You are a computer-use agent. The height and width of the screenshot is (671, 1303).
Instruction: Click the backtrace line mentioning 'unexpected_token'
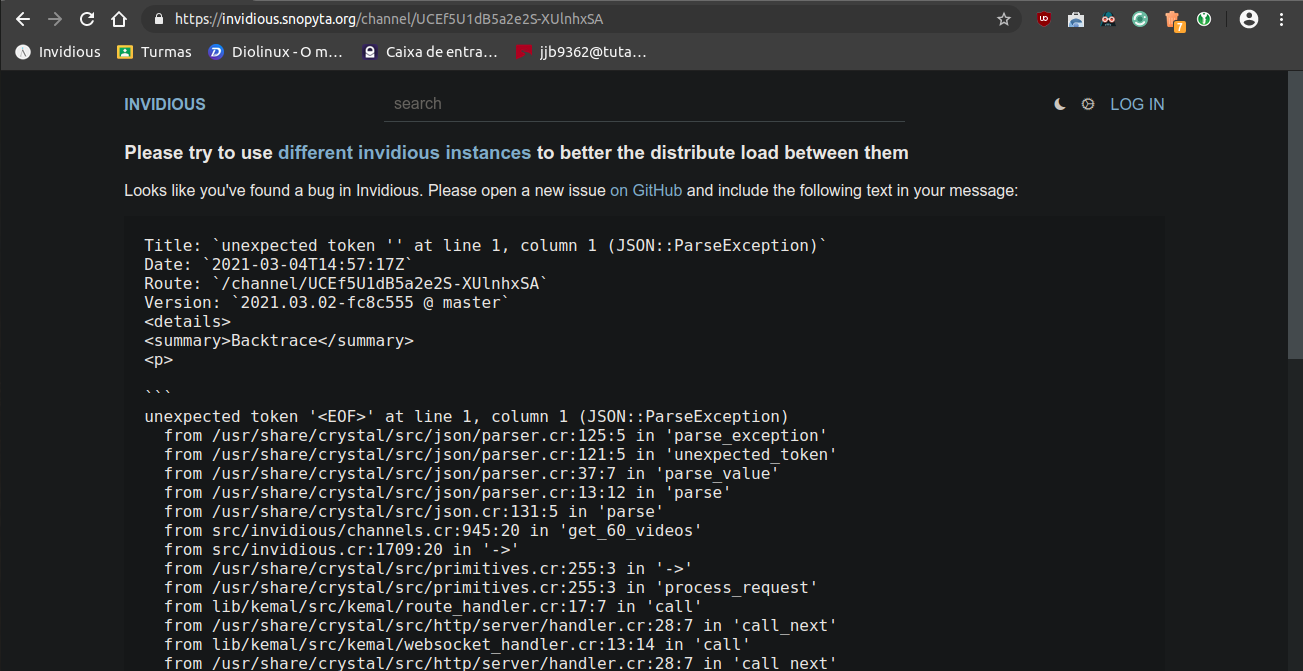500,454
